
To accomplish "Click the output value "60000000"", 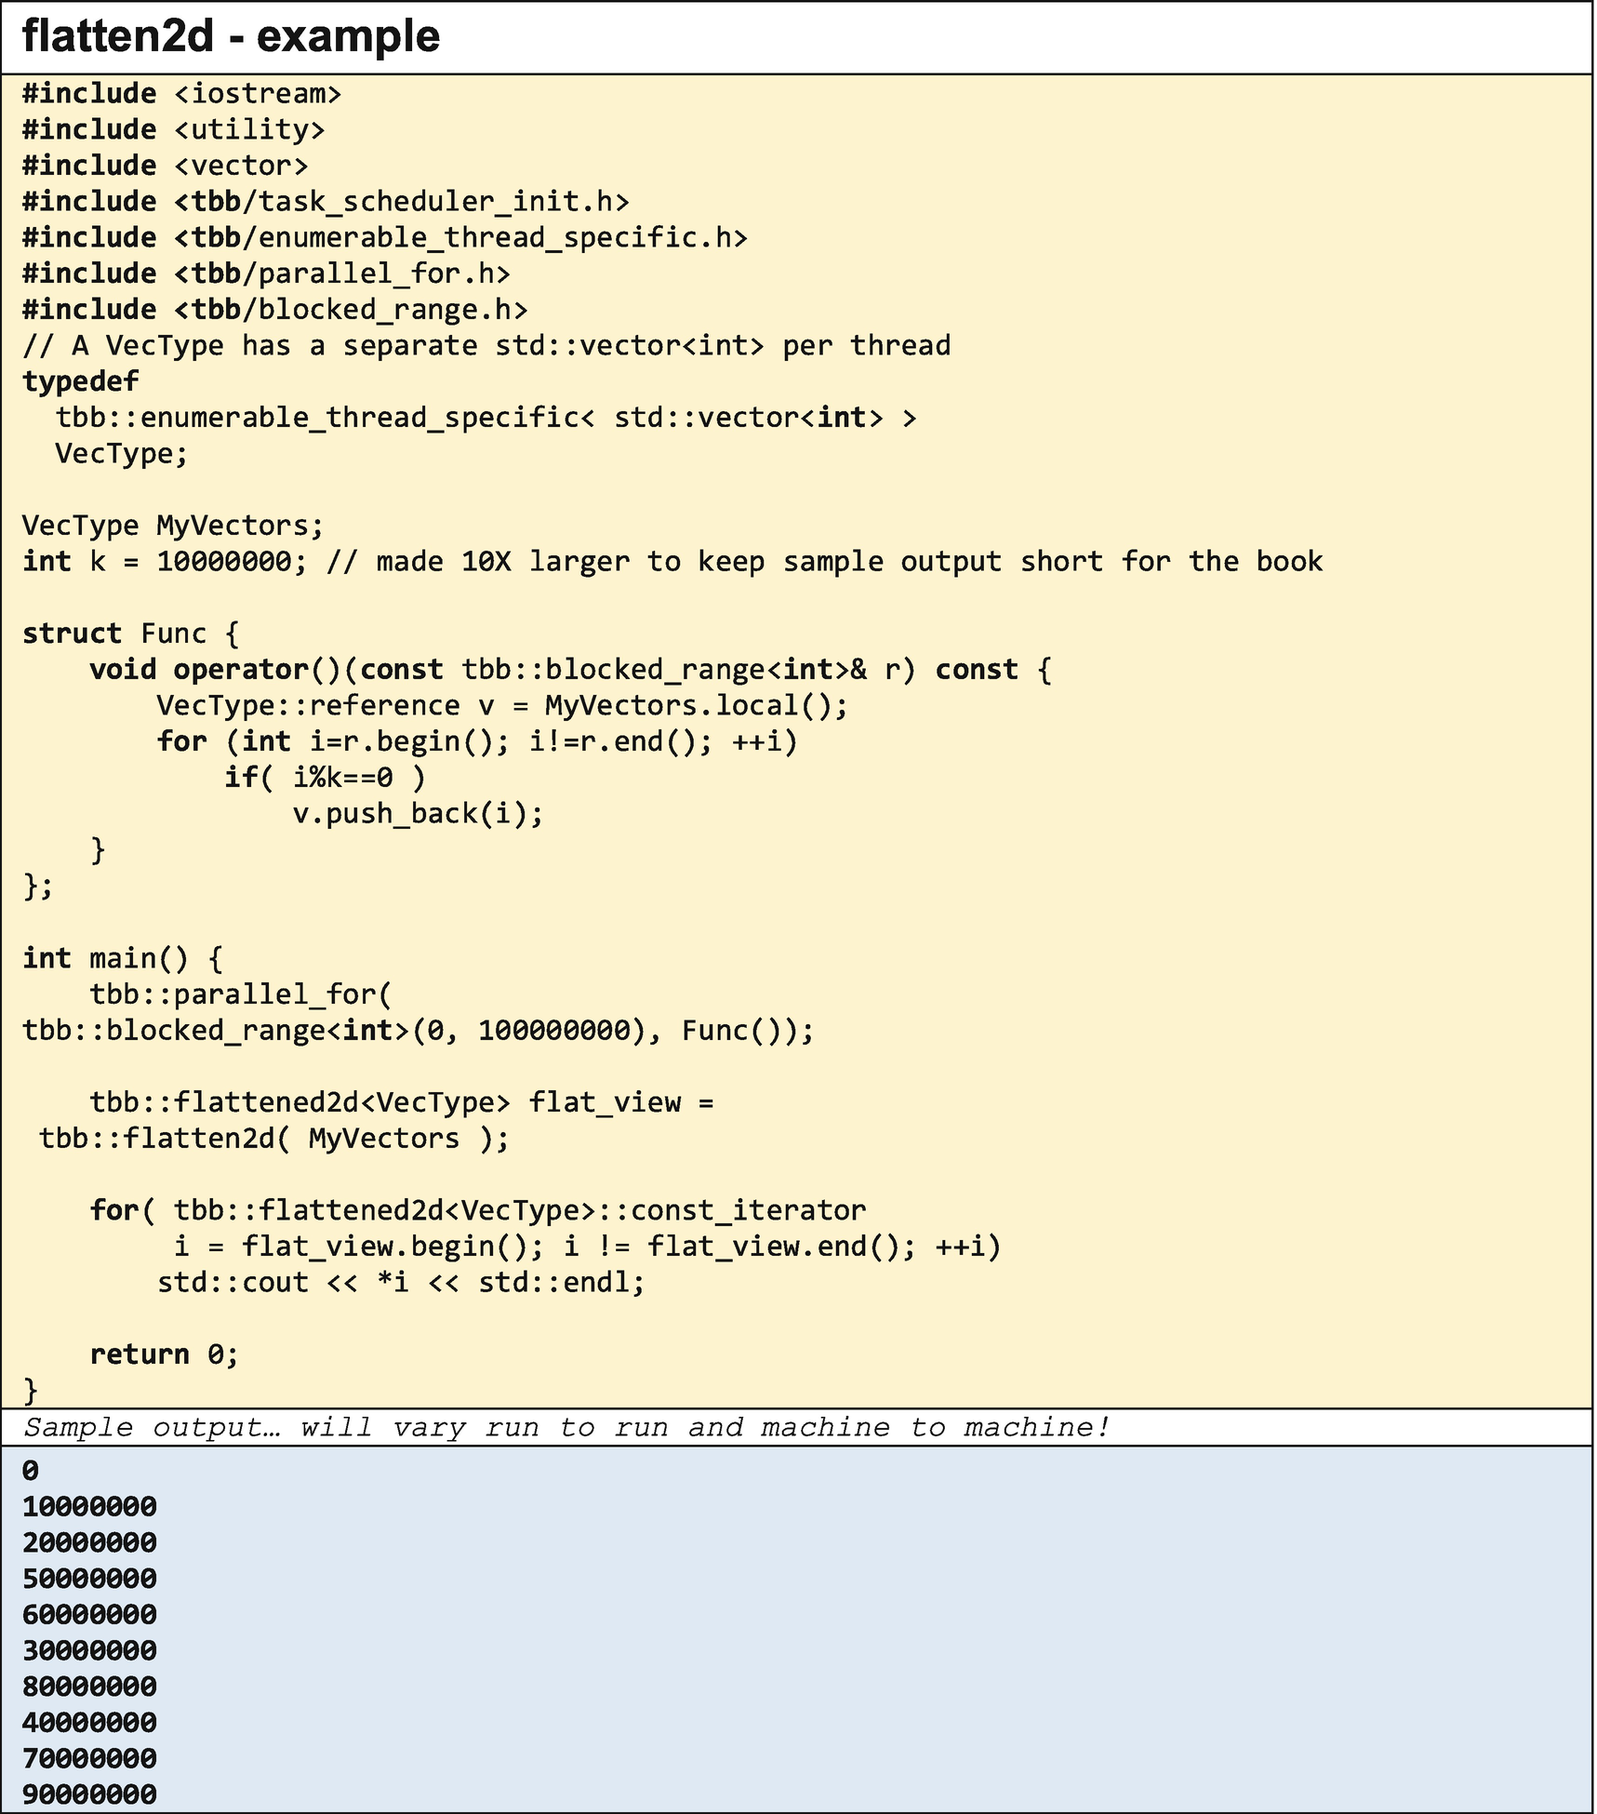I will (x=90, y=1614).
